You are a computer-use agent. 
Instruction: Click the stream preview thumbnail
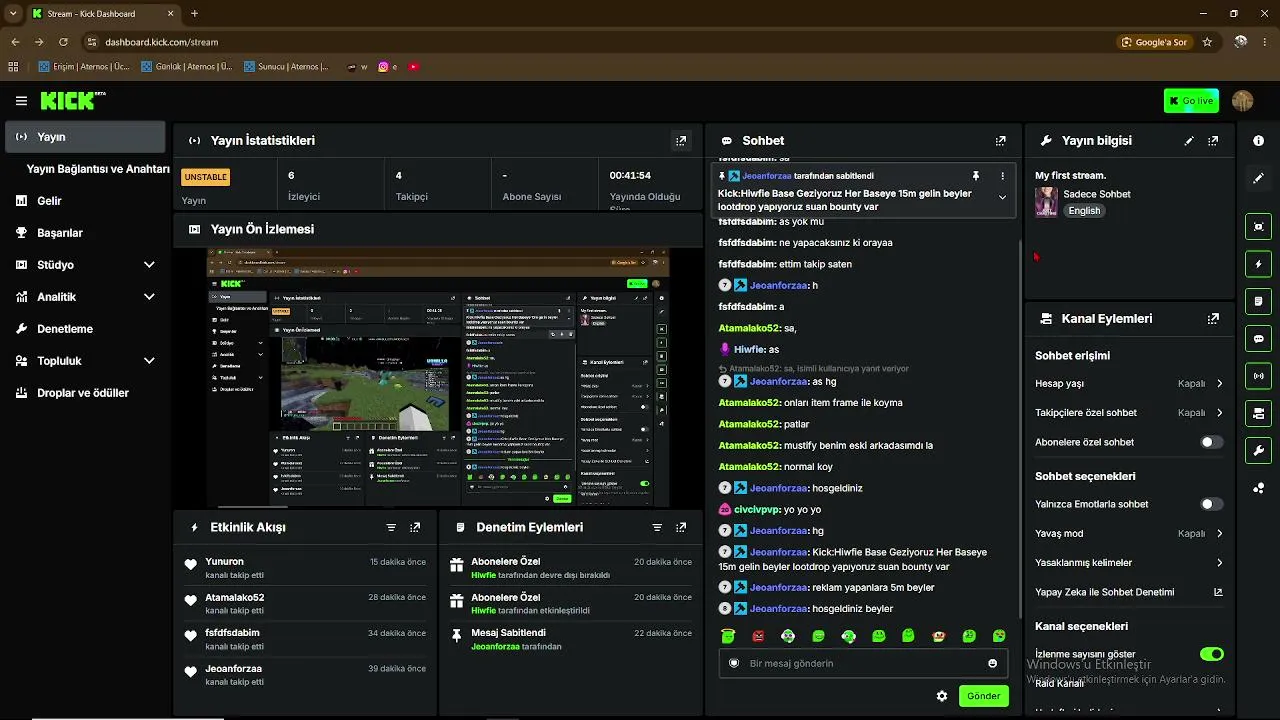click(x=438, y=378)
